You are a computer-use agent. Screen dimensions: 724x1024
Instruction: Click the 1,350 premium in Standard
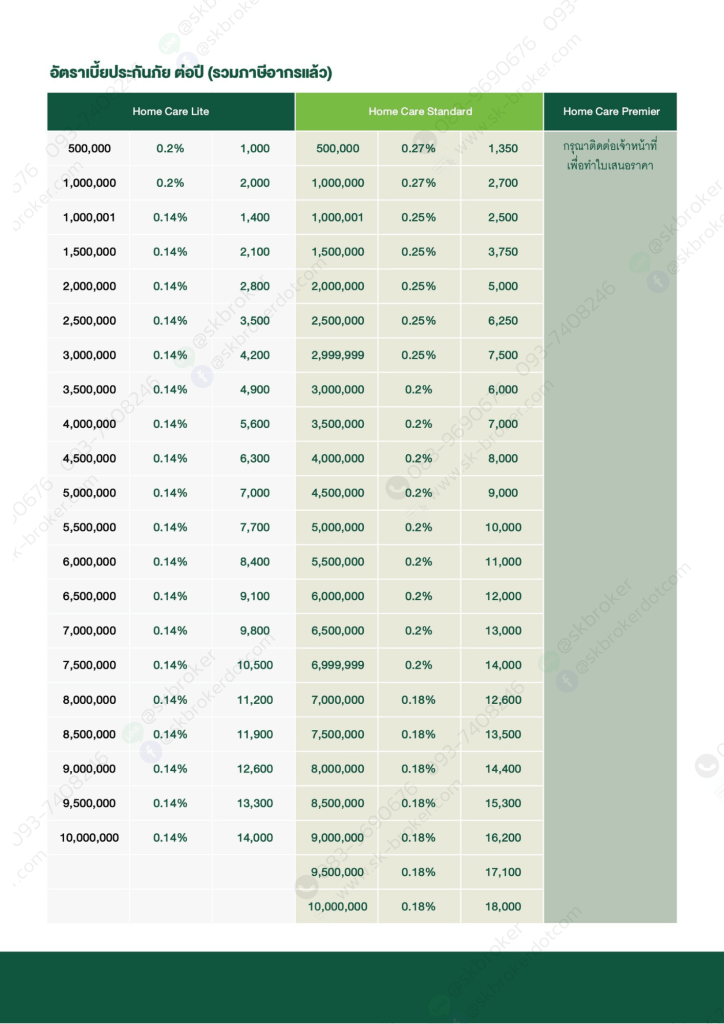click(503, 148)
